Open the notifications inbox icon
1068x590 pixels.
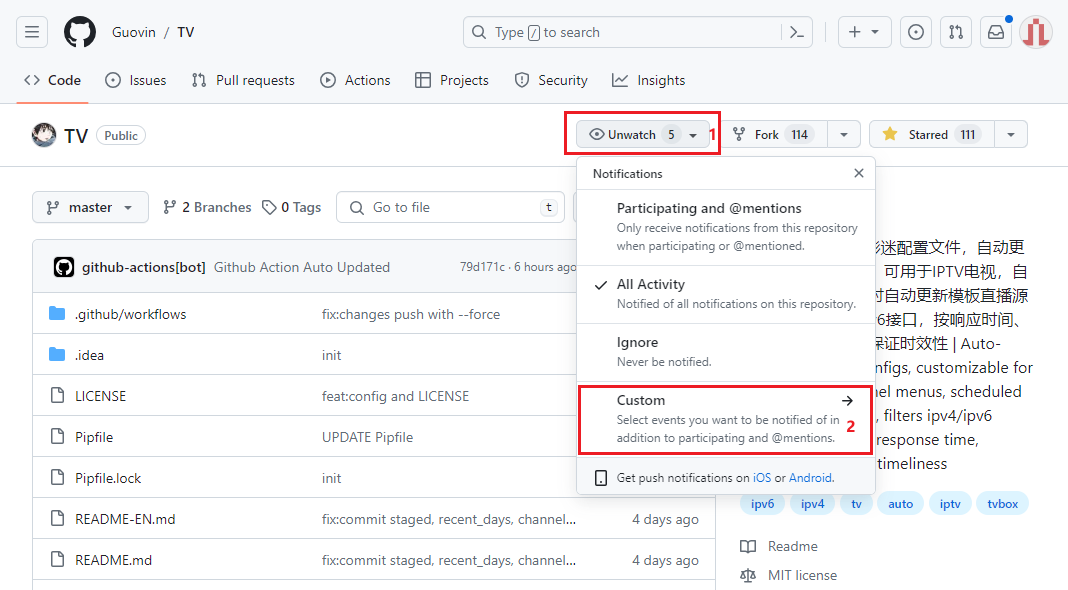[996, 32]
